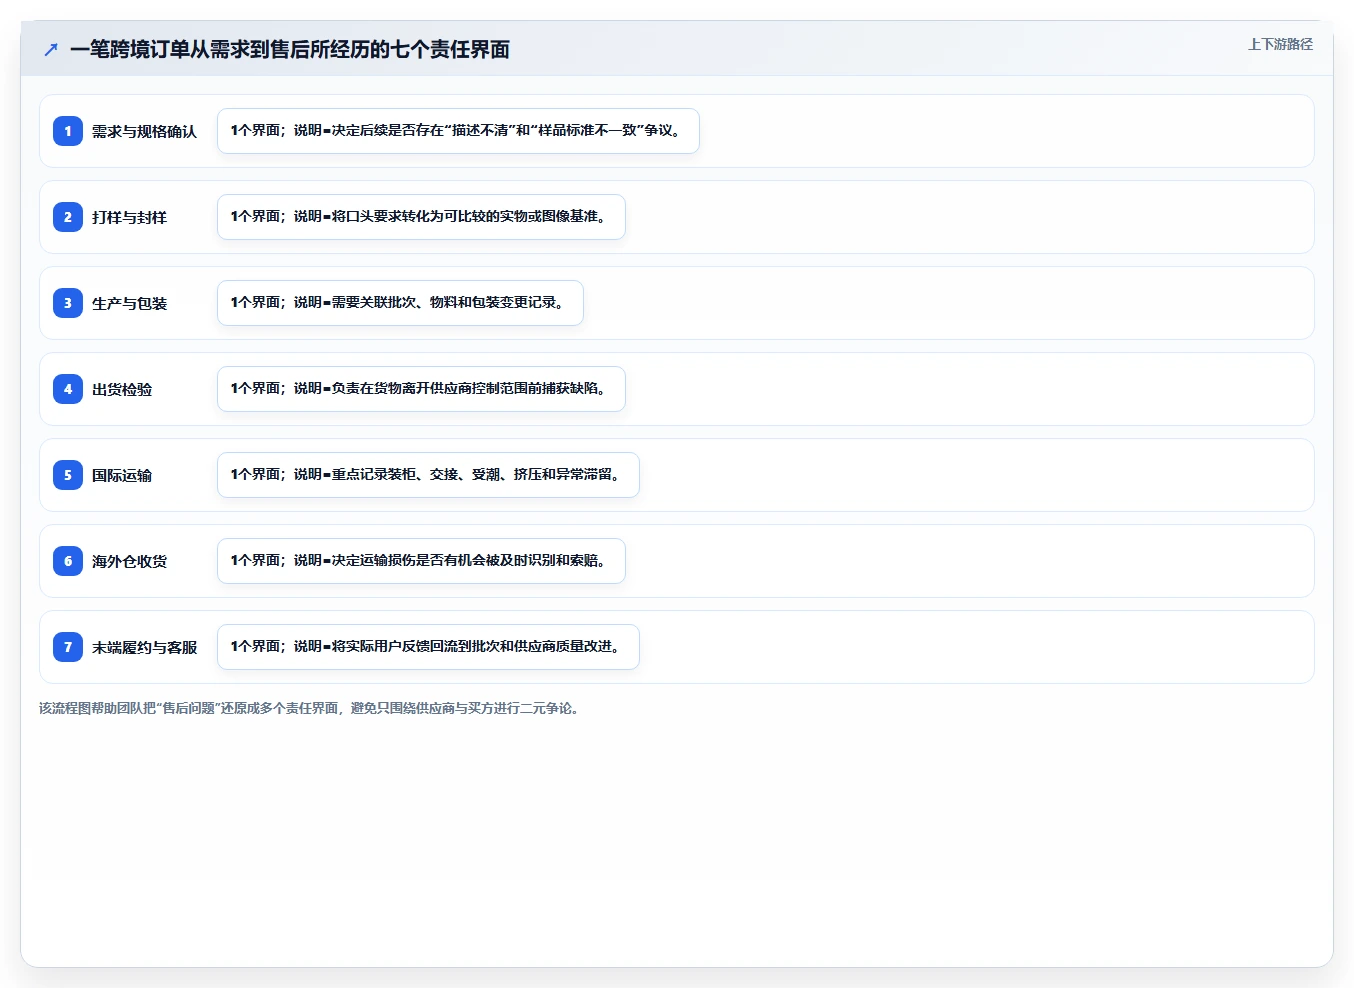The height and width of the screenshot is (988, 1354).
Task: Click the 打样与封样 step label
Action: tap(129, 217)
